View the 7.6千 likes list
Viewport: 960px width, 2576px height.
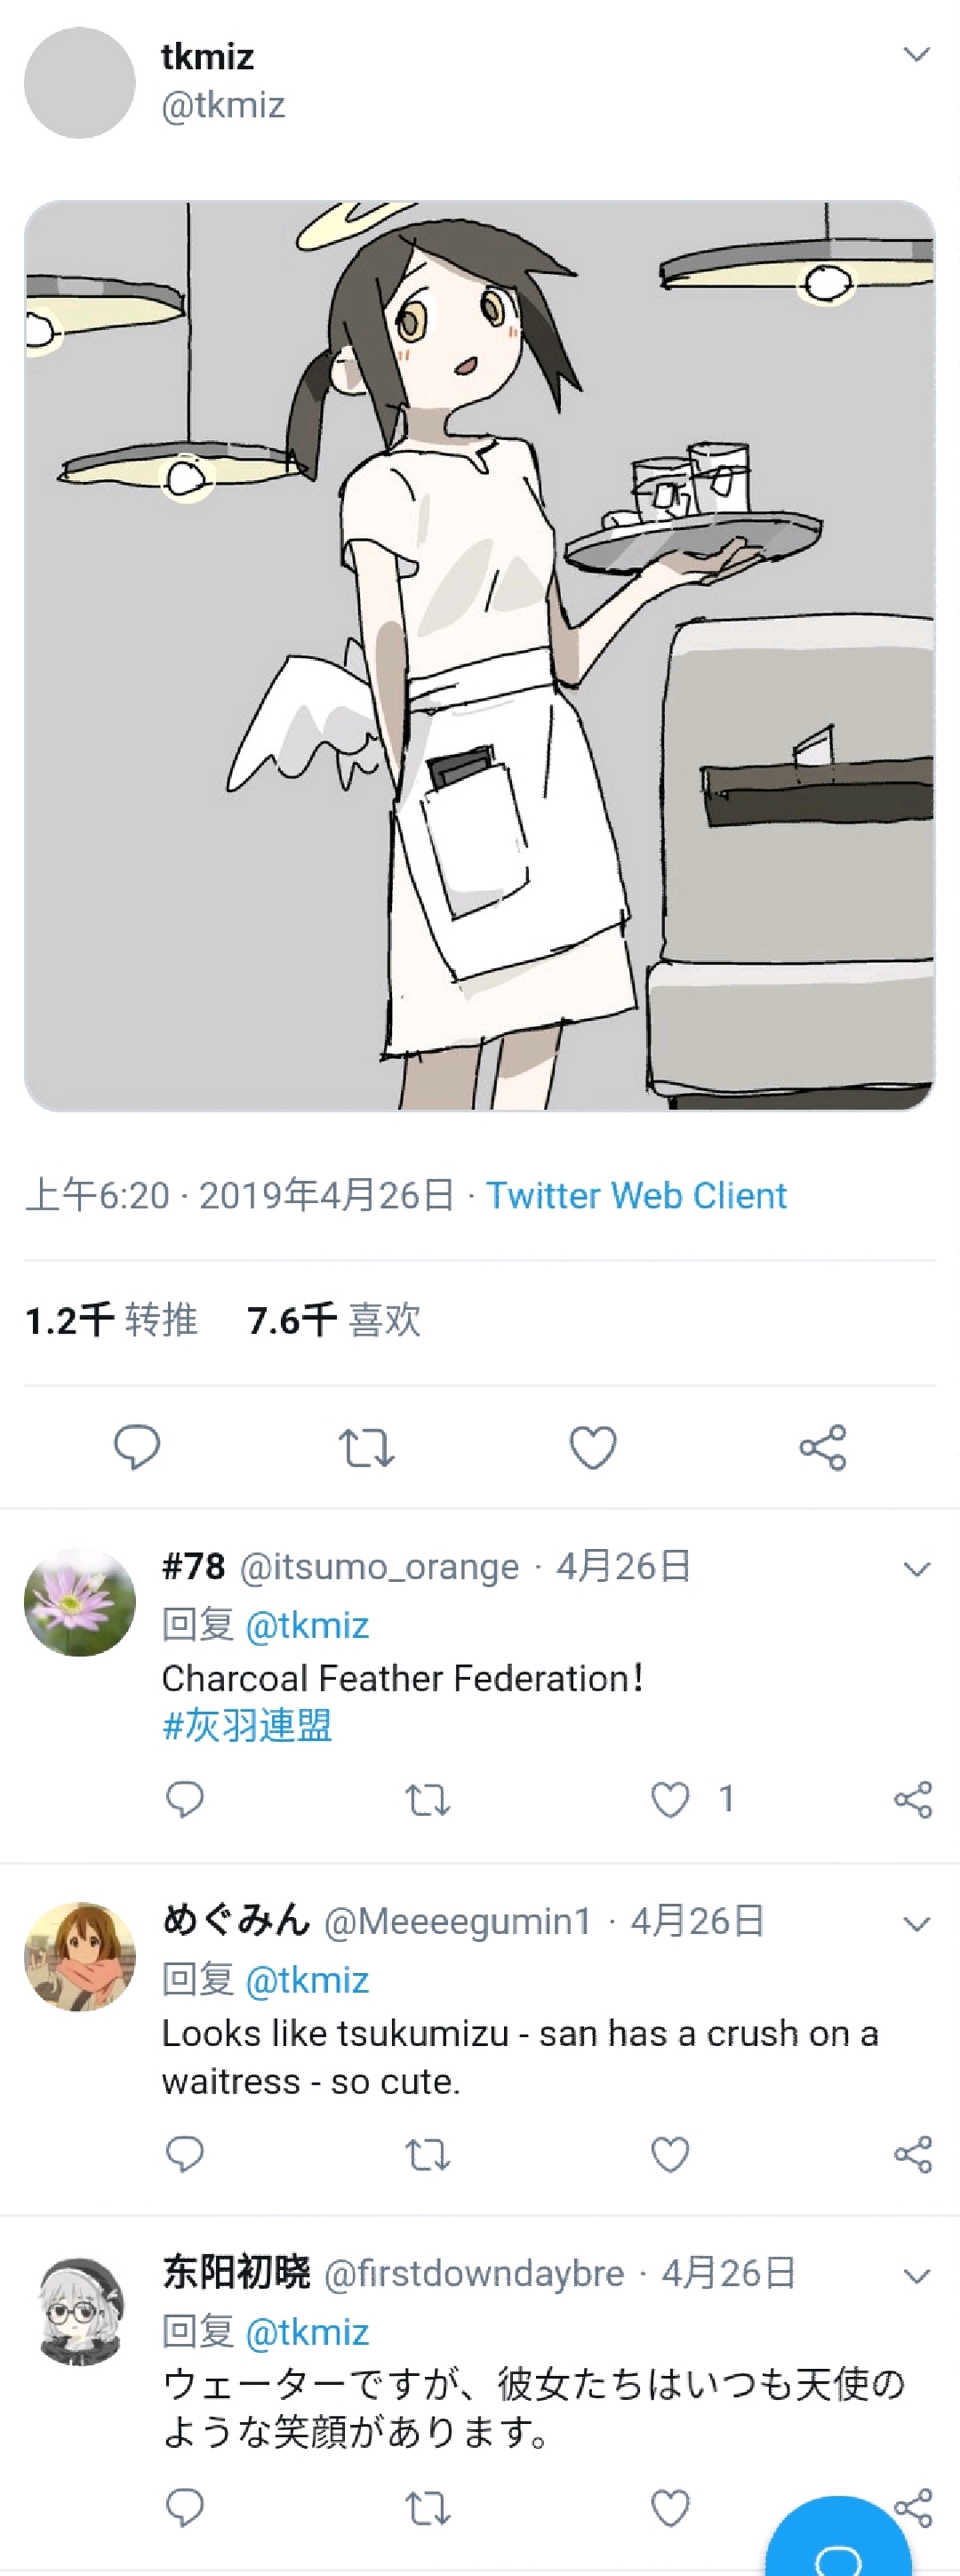click(x=334, y=1321)
